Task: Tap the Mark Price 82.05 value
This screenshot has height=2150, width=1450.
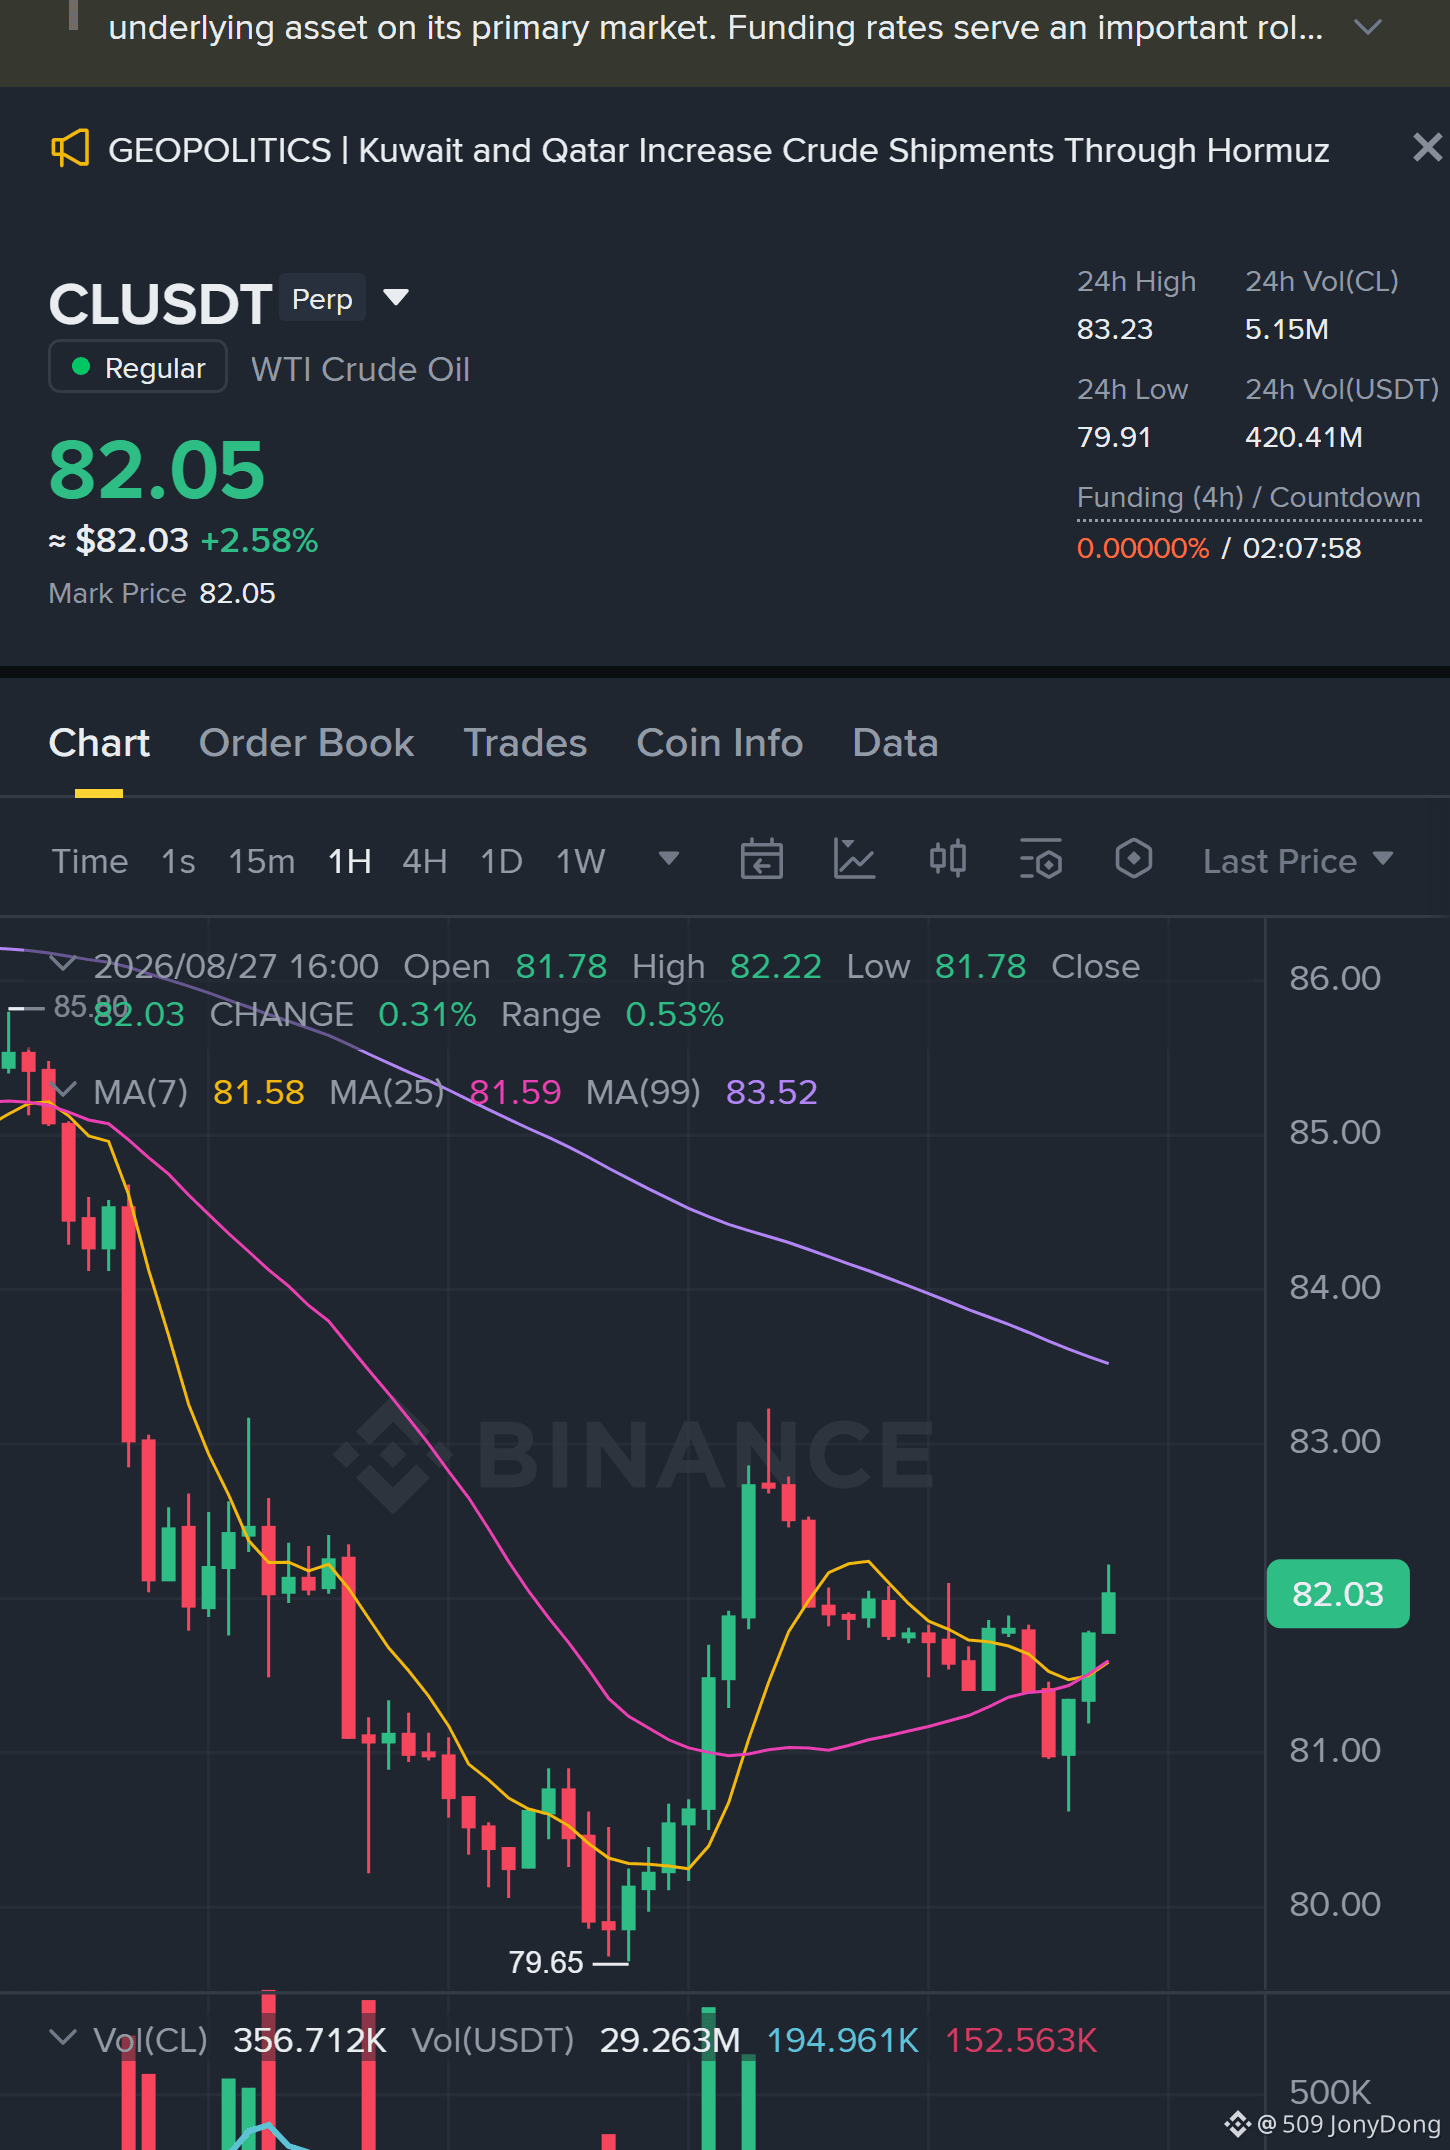Action: 237,593
